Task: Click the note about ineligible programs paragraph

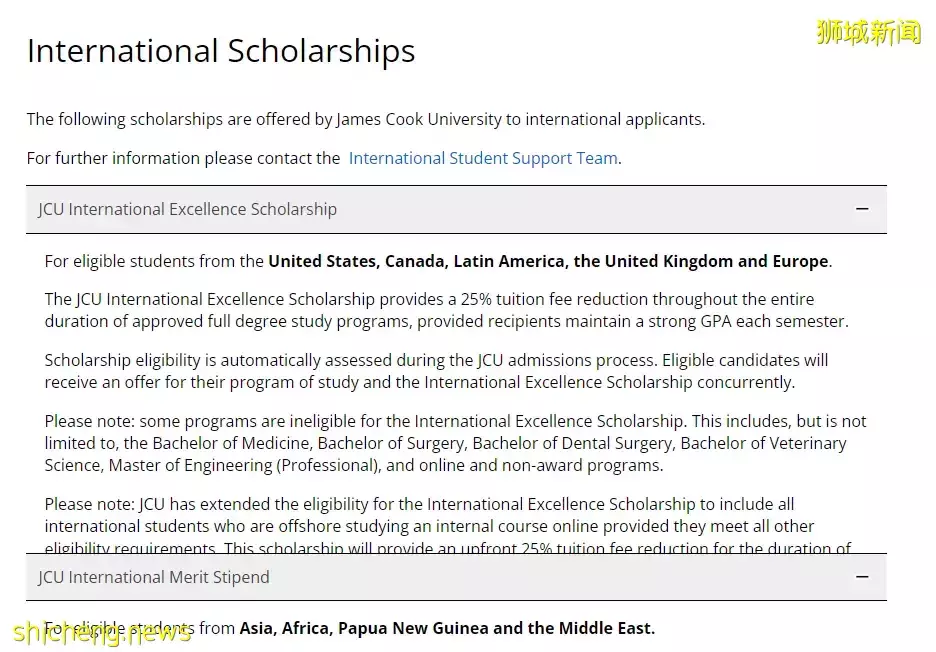Action: [x=455, y=443]
